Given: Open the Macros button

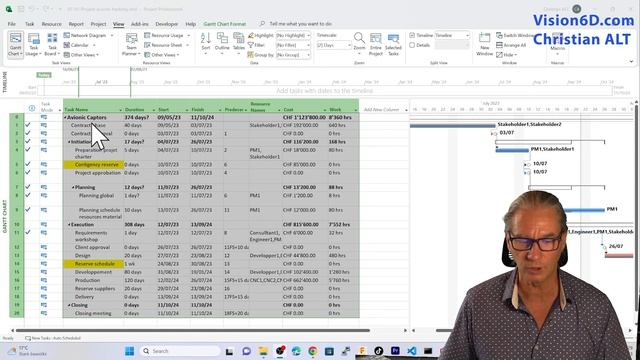Looking at the screenshot, I should pos(557,44).
